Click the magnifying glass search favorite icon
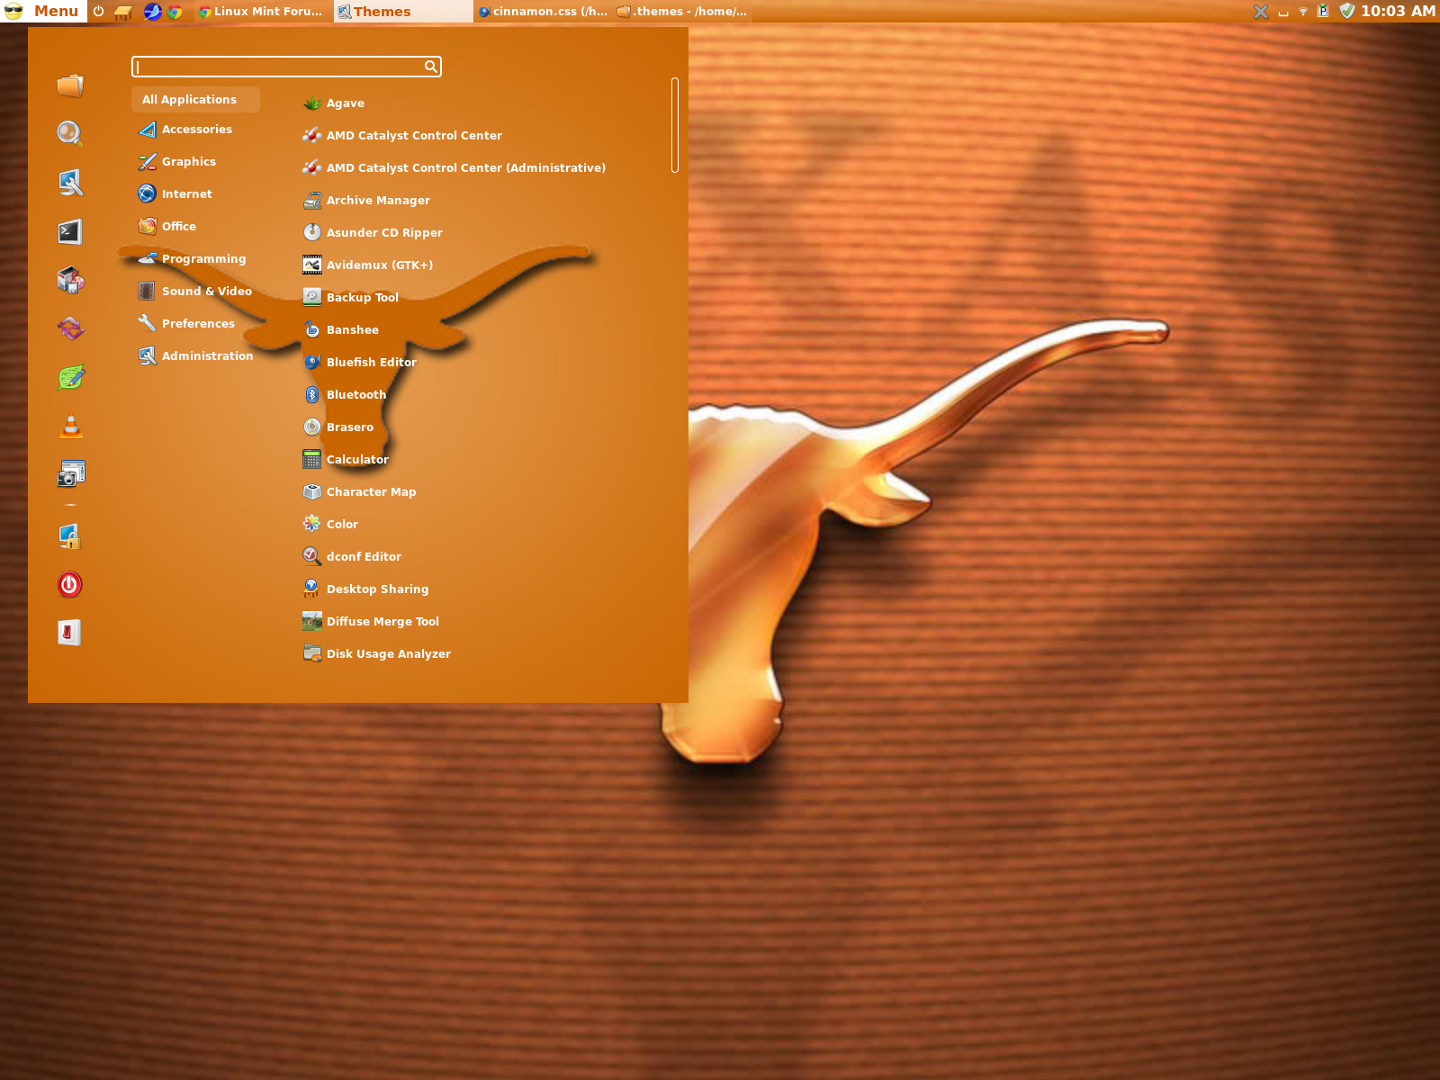The image size is (1440, 1080). pyautogui.click(x=70, y=133)
